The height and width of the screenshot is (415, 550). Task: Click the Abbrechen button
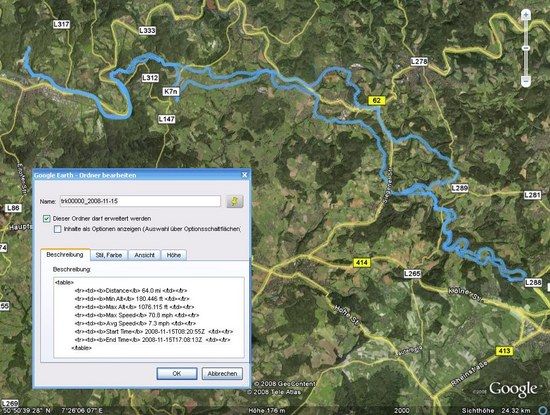click(222, 374)
